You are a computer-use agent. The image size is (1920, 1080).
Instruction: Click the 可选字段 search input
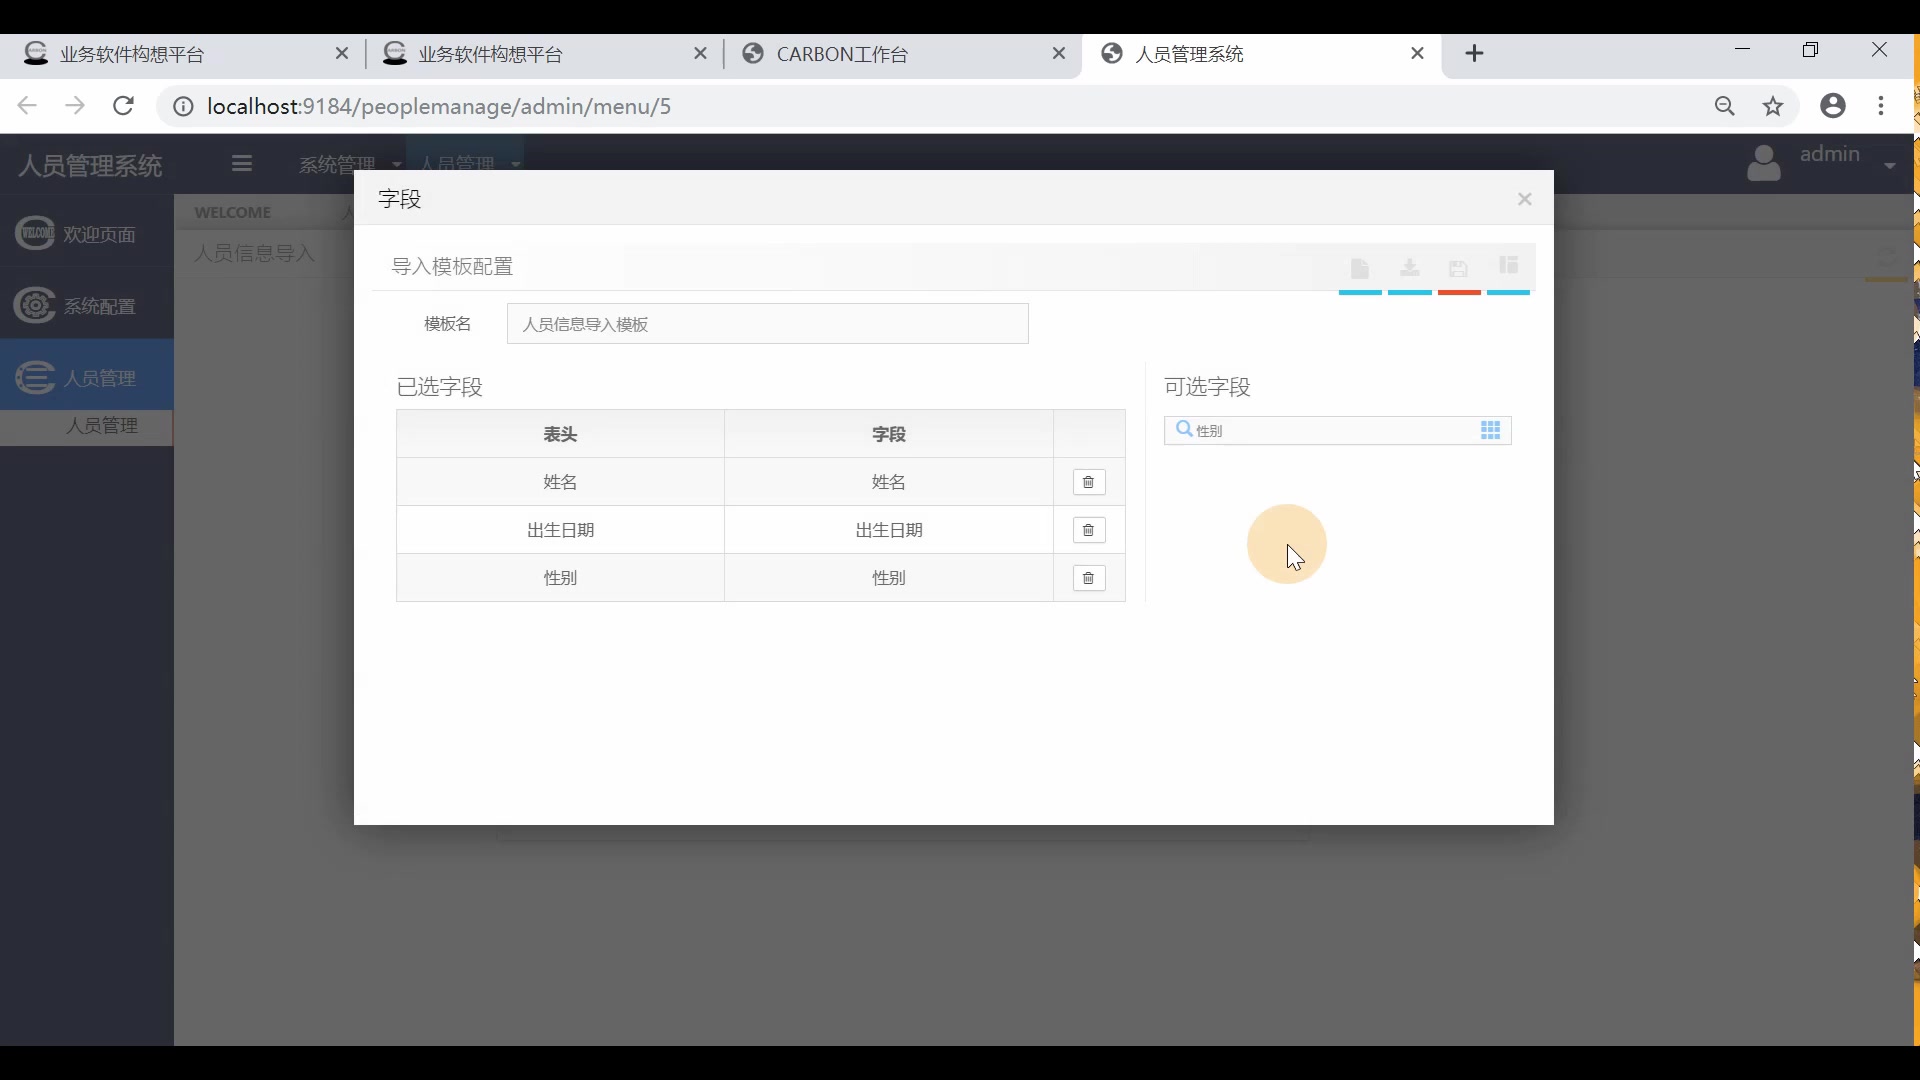pos(1338,430)
